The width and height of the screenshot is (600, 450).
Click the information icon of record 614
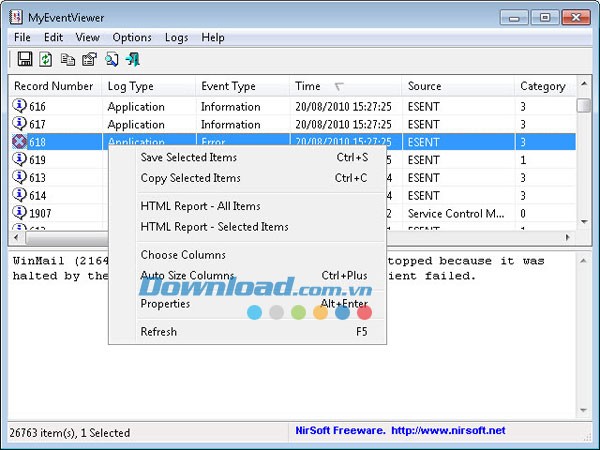[19, 195]
